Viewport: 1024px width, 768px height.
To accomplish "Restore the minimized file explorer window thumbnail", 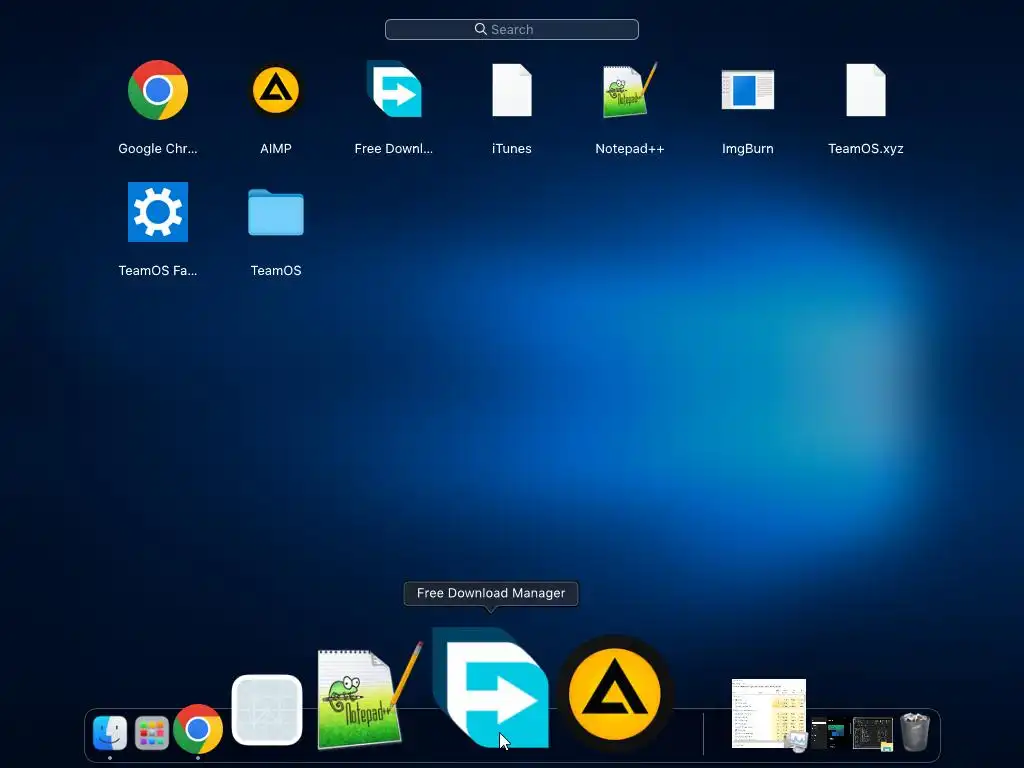I will 873,733.
